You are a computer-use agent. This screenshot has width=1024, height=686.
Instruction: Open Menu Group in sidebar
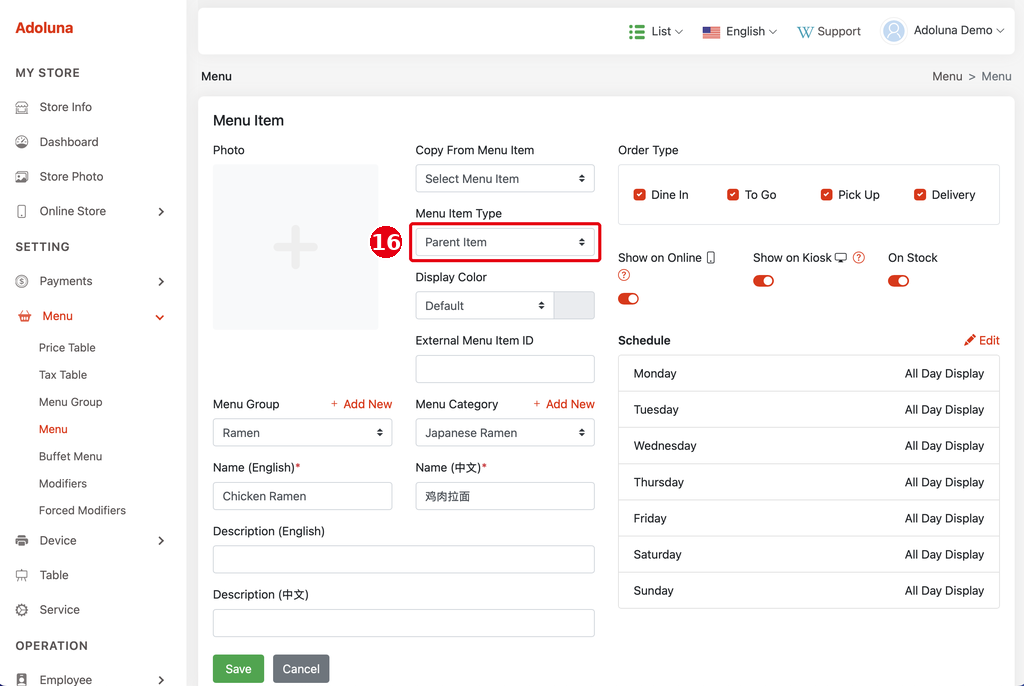71,402
